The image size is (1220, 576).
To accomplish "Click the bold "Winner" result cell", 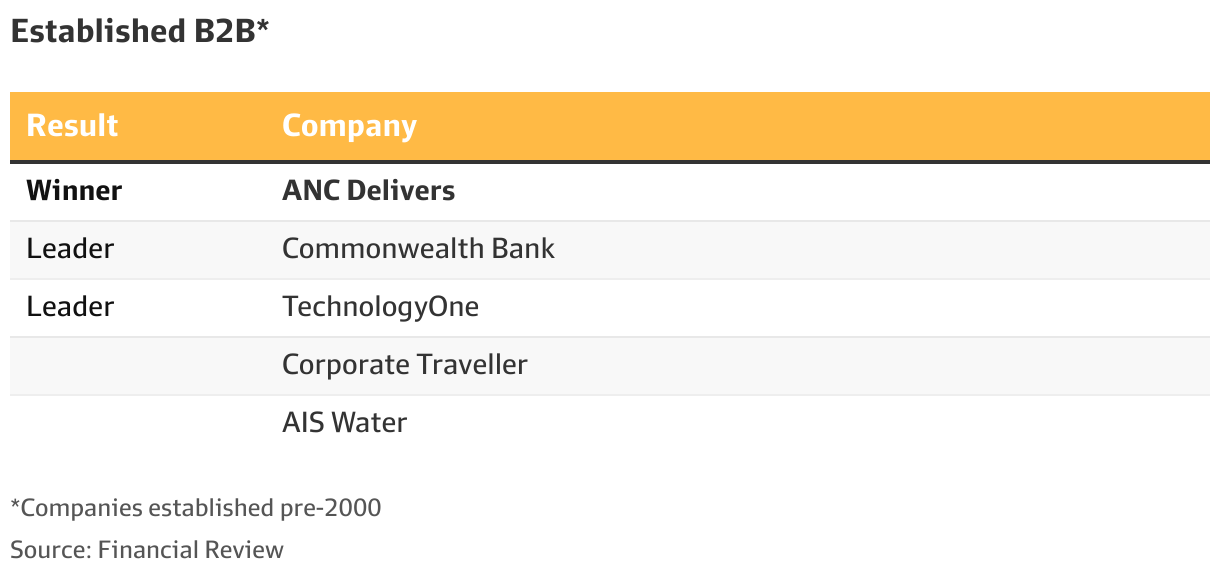I will tap(74, 190).
